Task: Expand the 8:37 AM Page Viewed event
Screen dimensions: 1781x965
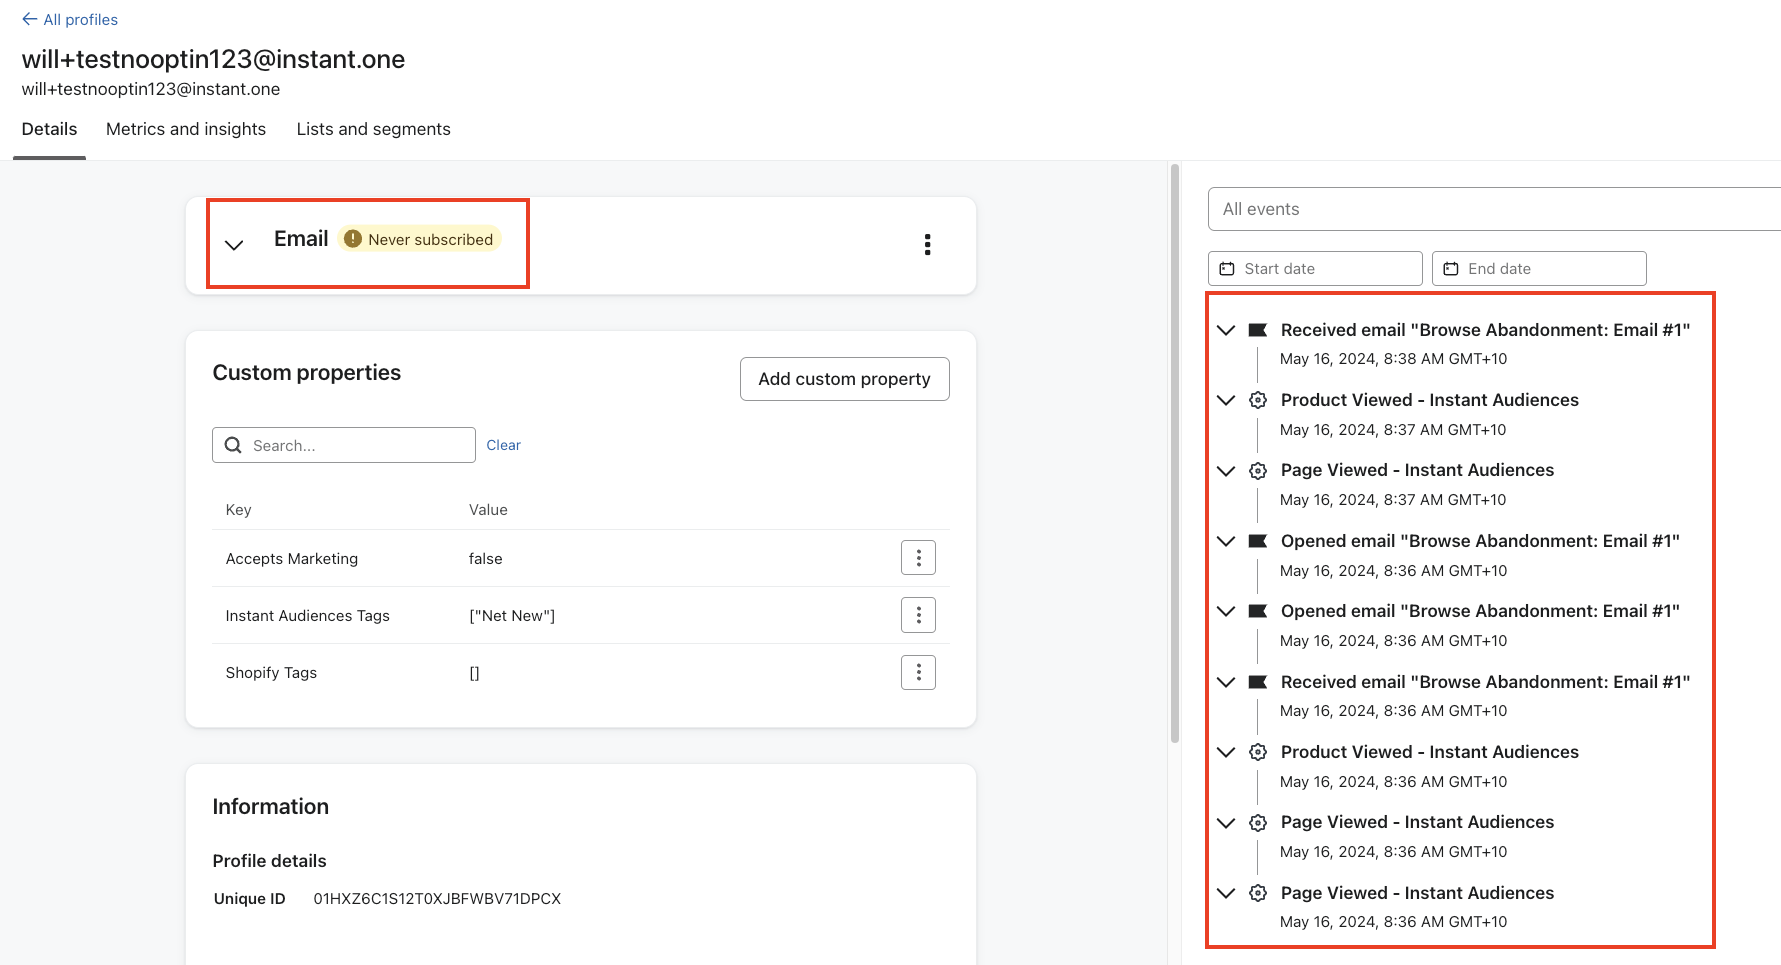Action: point(1226,470)
